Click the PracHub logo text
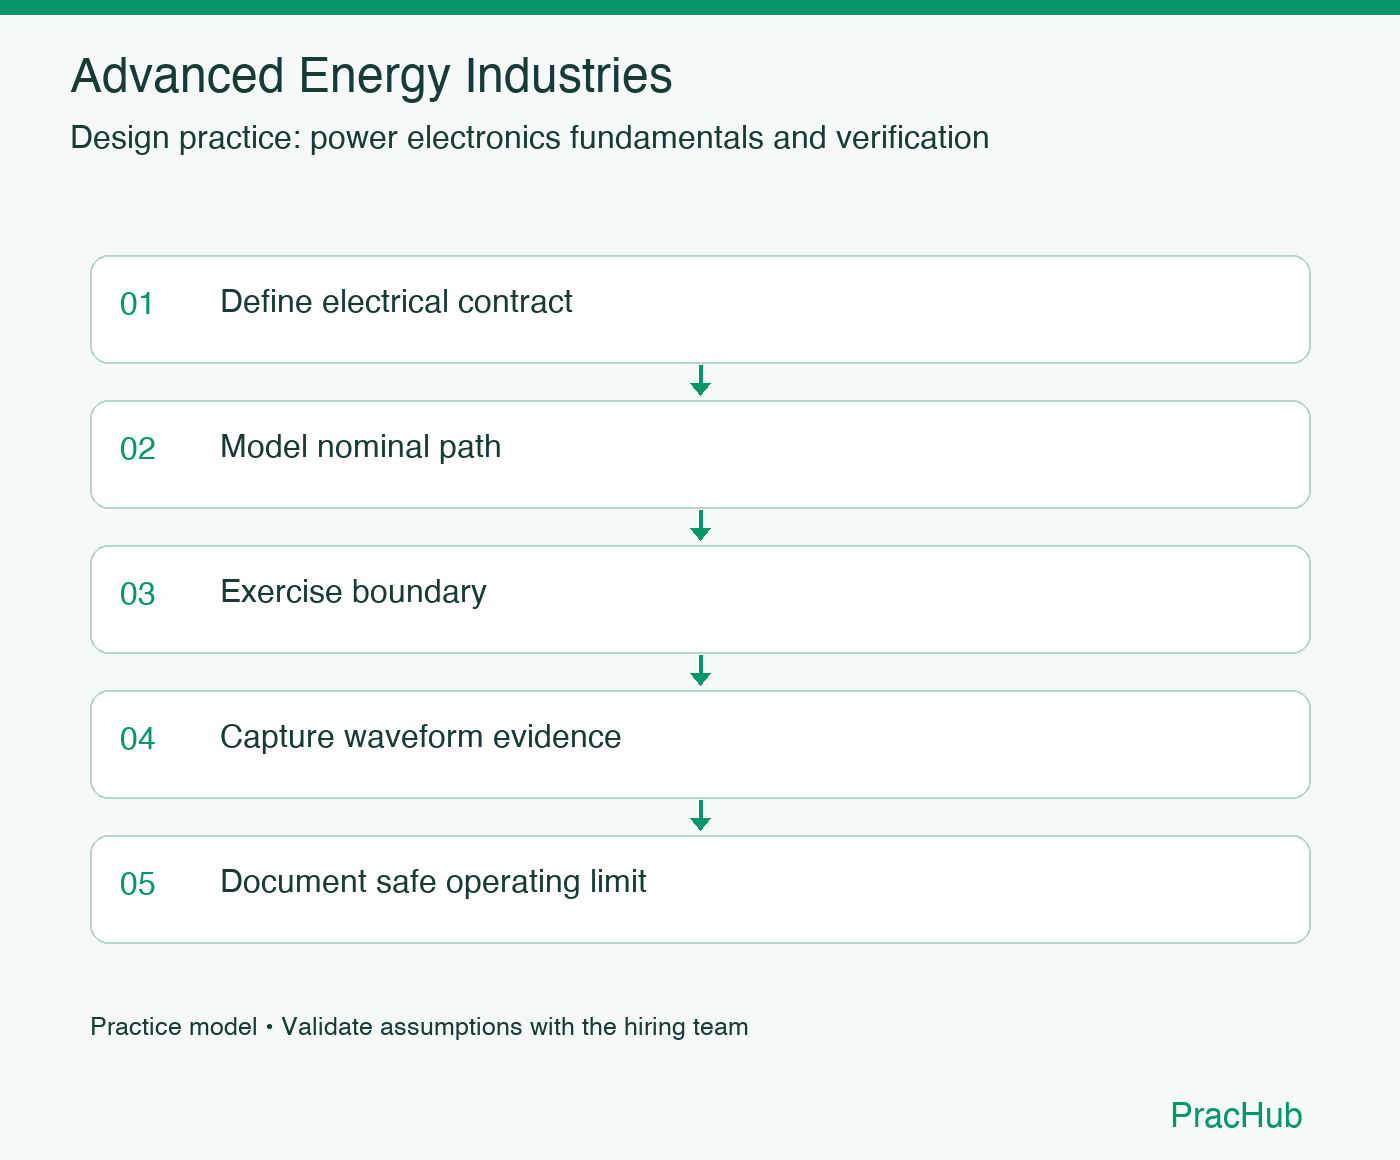Image resolution: width=1400 pixels, height=1160 pixels. 1236,1115
